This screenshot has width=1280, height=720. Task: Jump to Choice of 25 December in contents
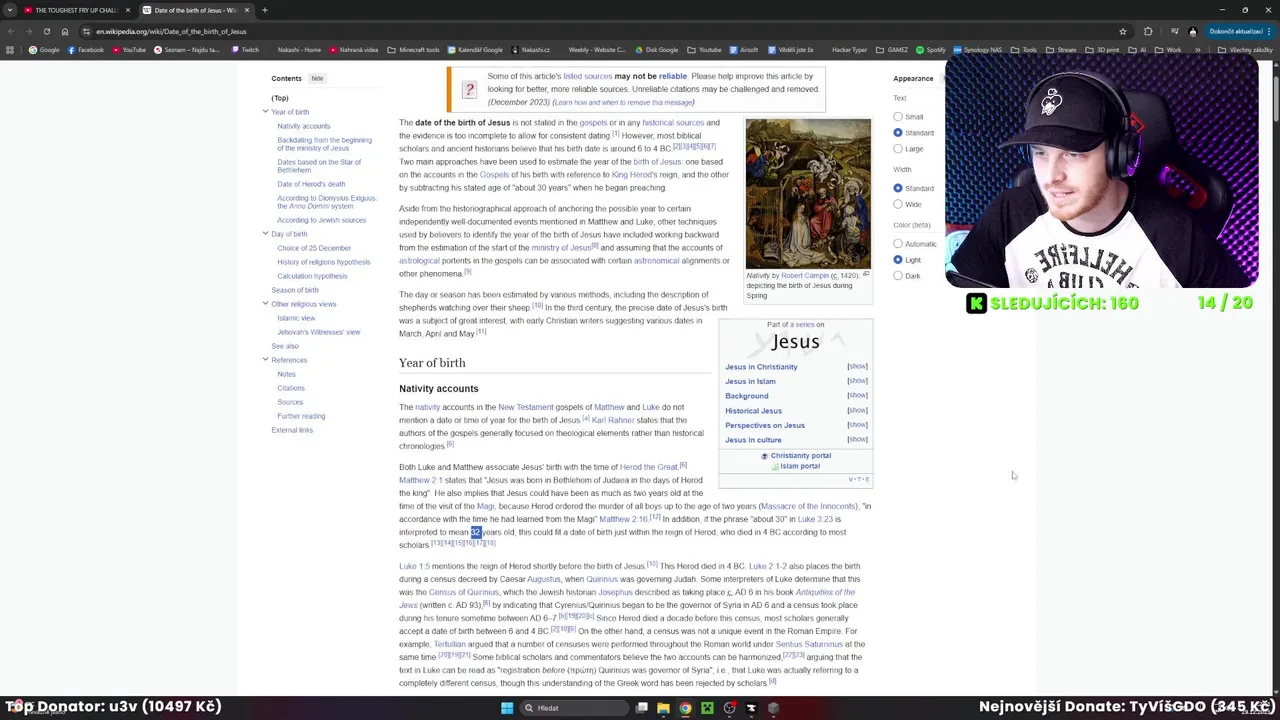(x=314, y=248)
